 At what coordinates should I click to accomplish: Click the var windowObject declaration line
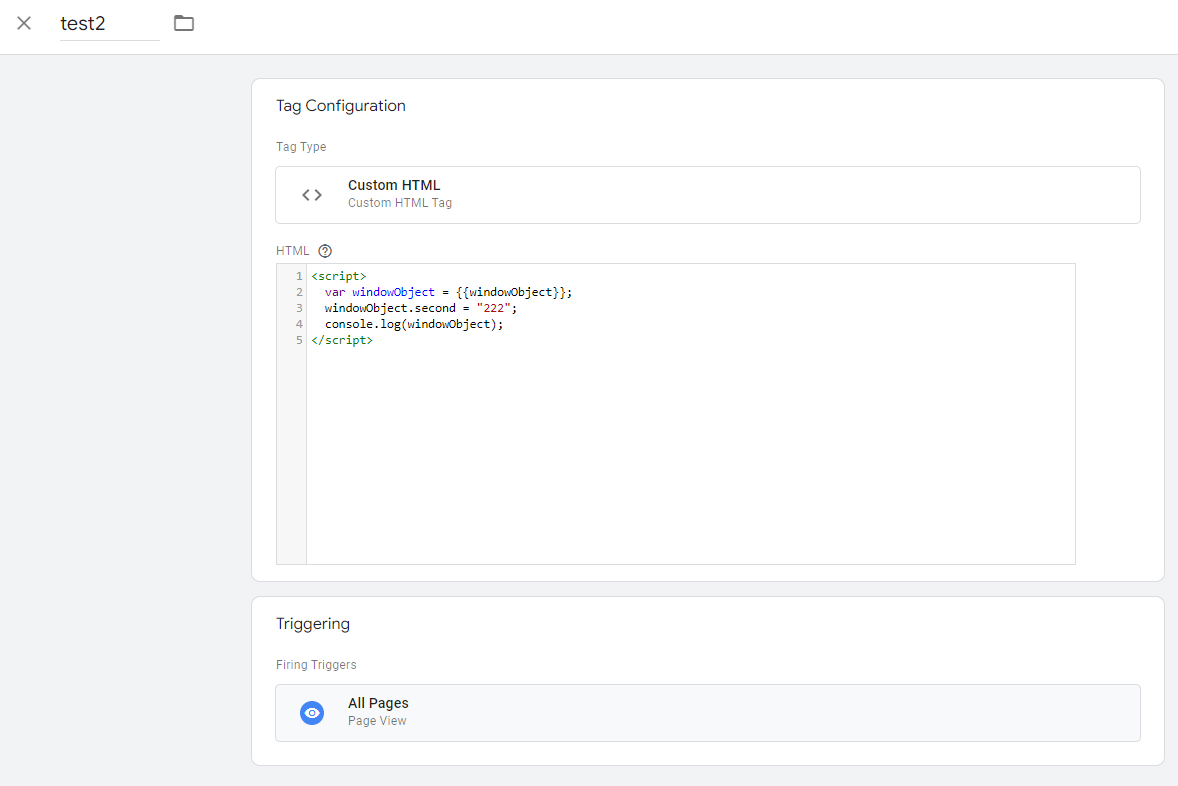point(449,292)
